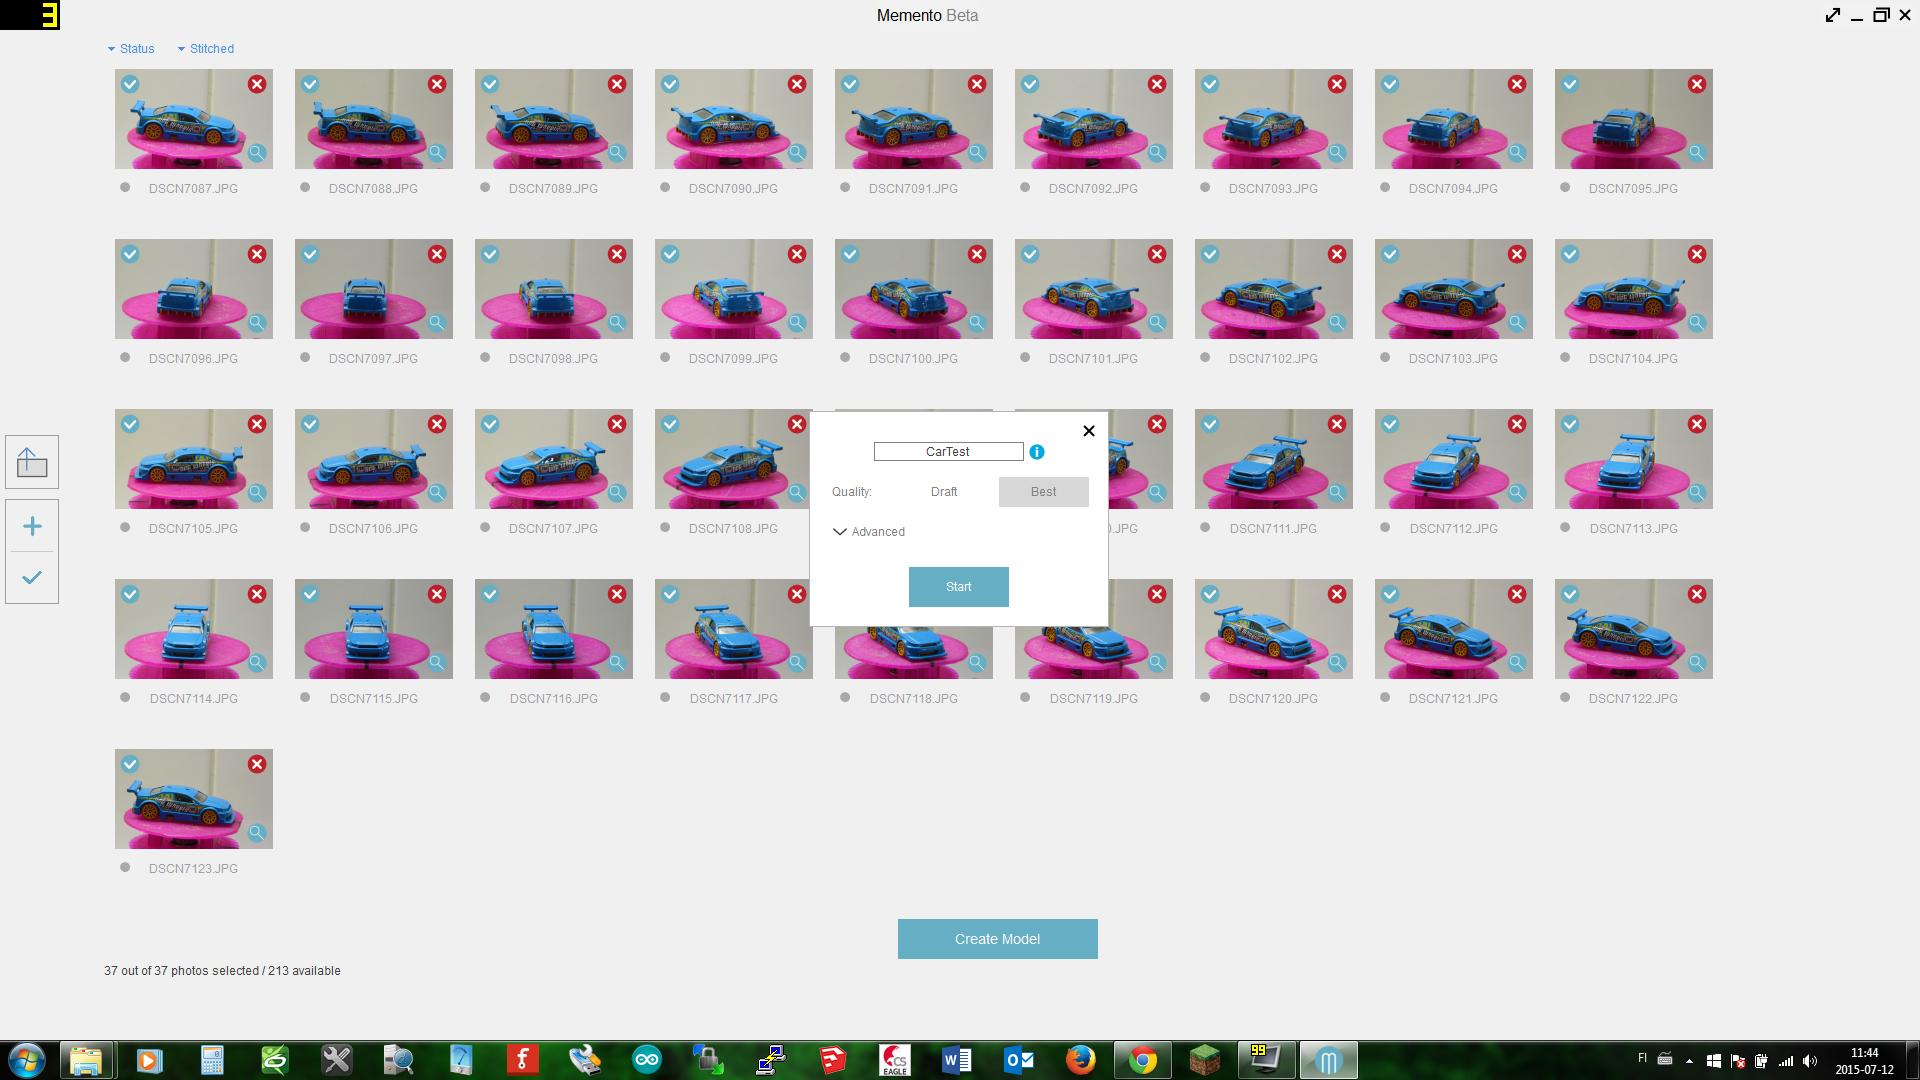This screenshot has height=1080, width=1920.
Task: Click the checkmark icon in left sidebar
Action: pyautogui.click(x=32, y=578)
